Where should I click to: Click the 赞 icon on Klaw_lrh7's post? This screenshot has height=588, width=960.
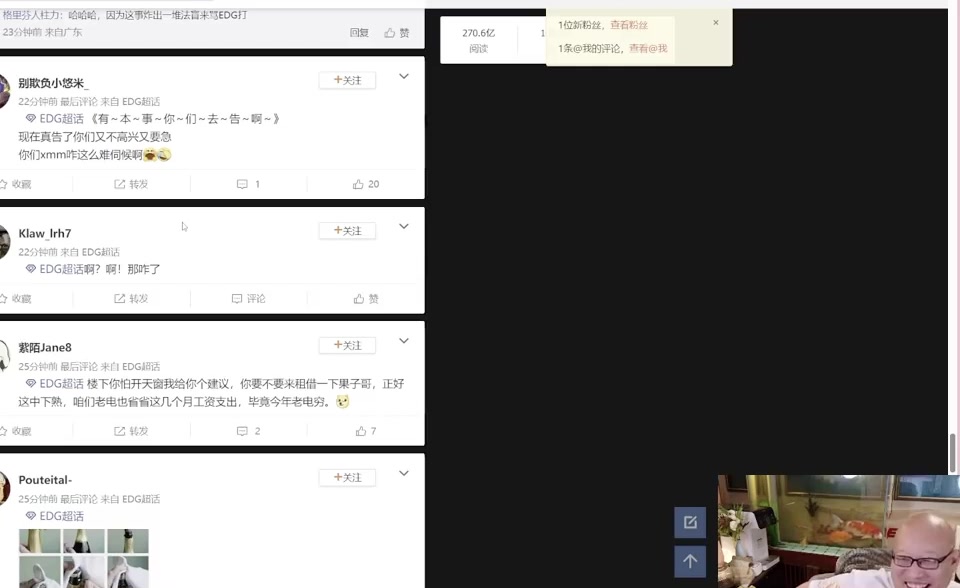click(x=360, y=298)
